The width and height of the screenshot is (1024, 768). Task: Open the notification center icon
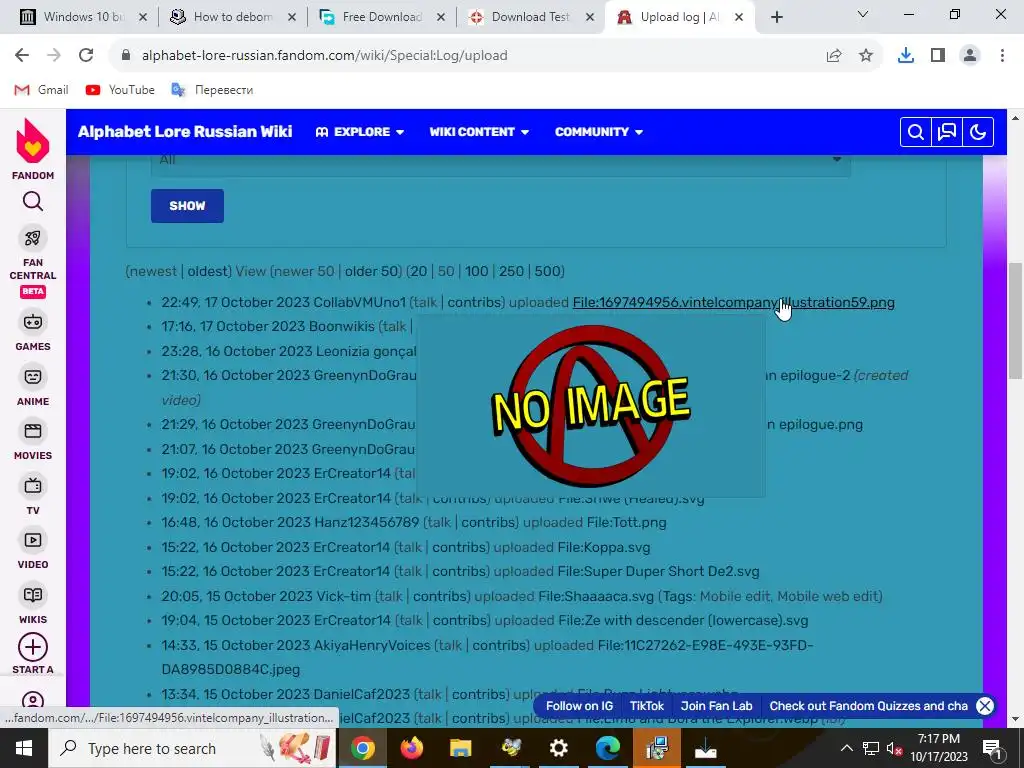coord(993,748)
